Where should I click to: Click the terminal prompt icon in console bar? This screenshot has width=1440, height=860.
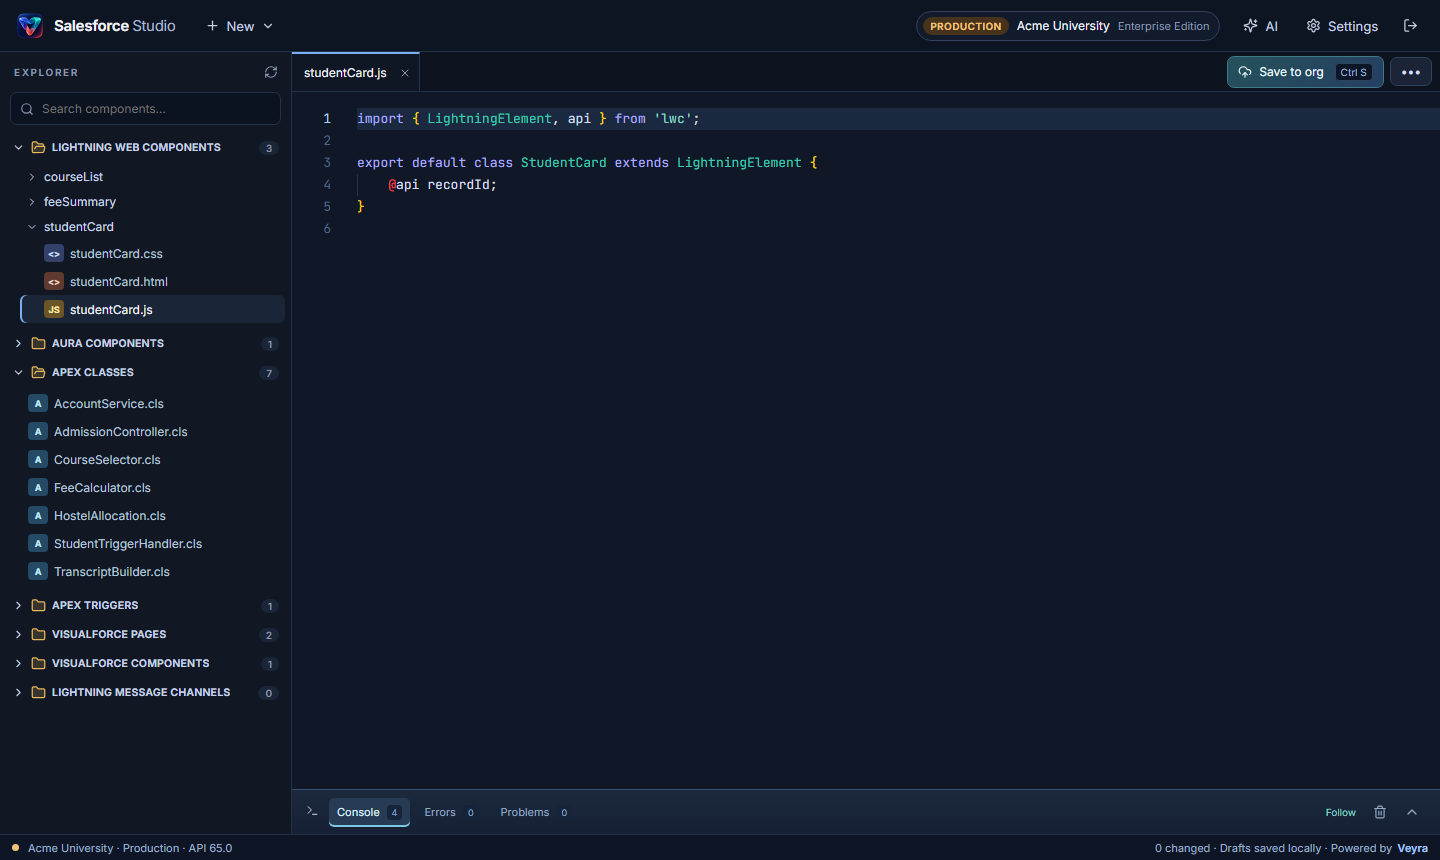[312, 811]
